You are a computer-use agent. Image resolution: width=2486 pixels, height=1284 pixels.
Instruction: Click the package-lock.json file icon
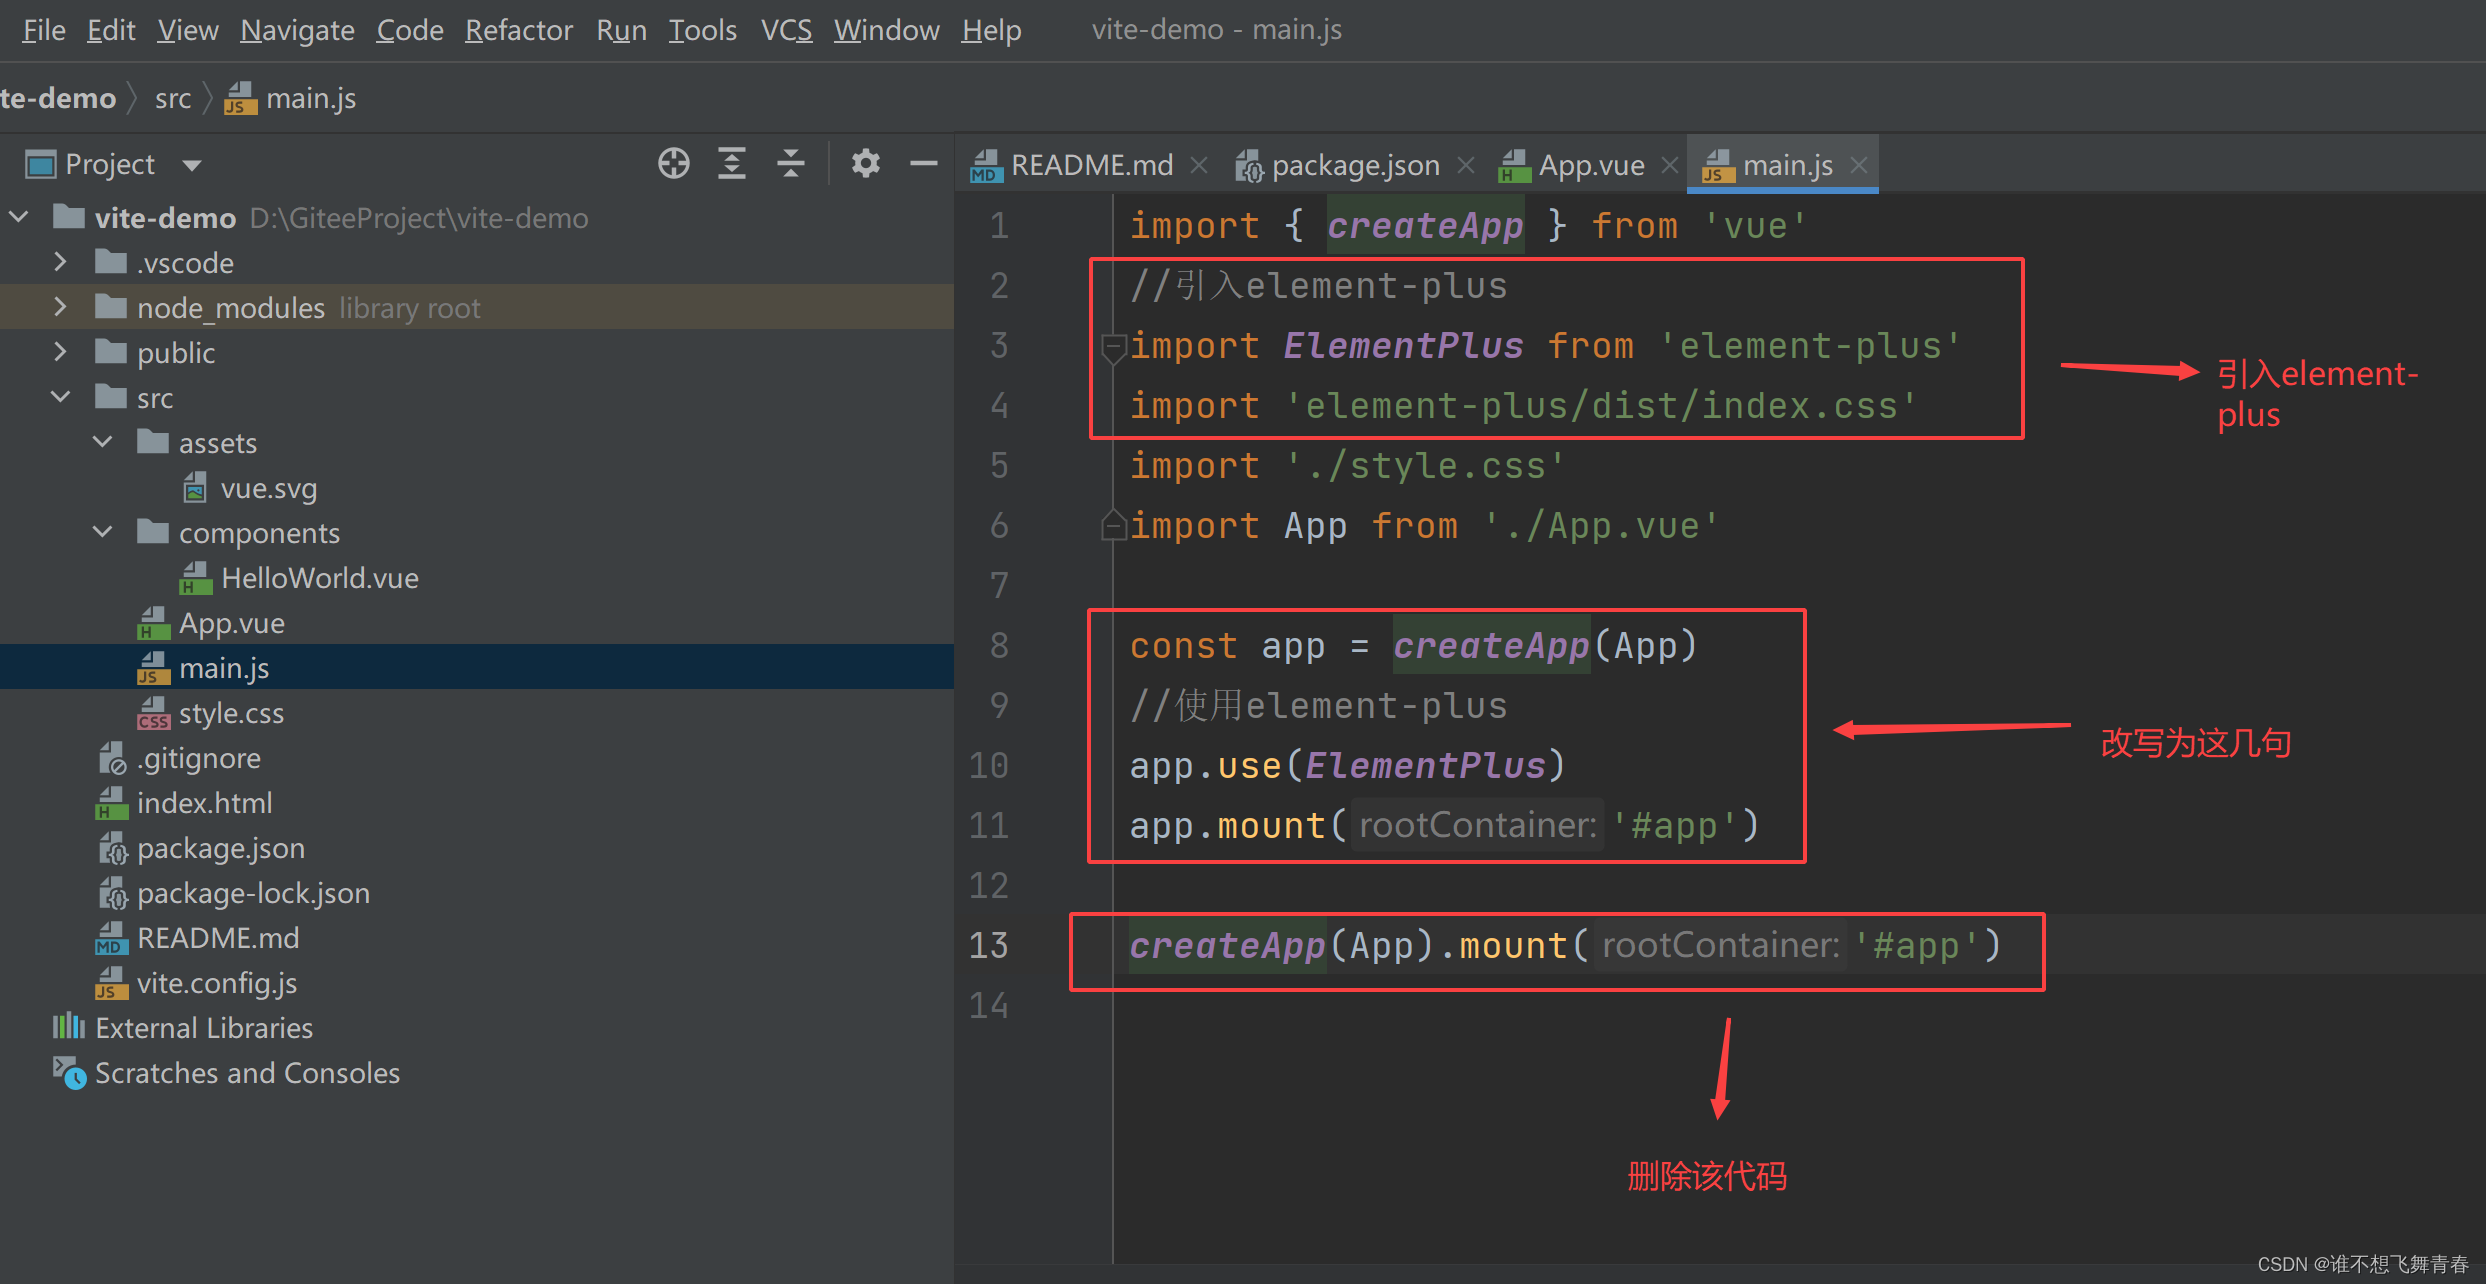click(x=112, y=893)
